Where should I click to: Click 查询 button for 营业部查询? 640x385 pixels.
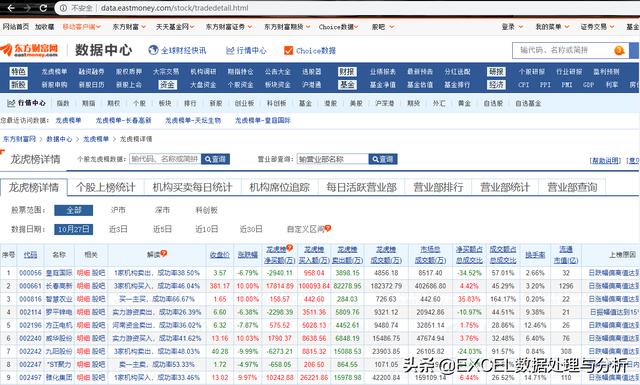click(383, 159)
